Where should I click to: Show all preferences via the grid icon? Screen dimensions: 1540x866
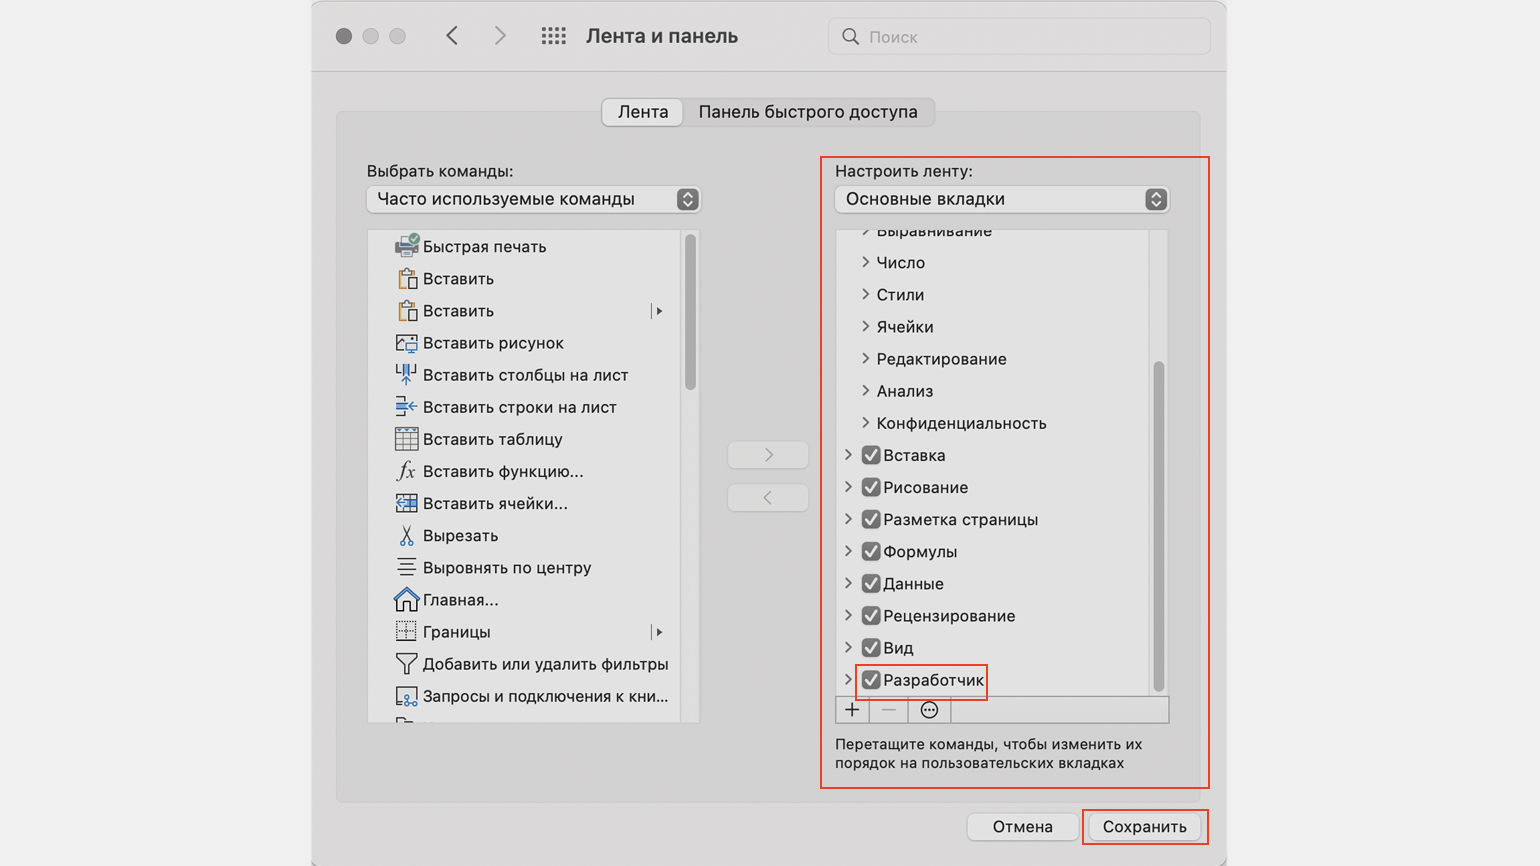553,36
